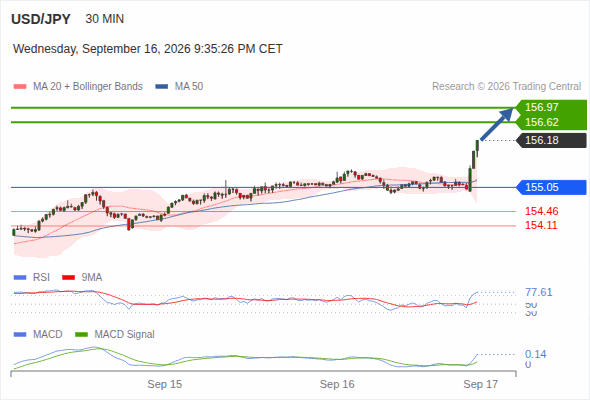Click the red 154.11 support label

pos(541,225)
